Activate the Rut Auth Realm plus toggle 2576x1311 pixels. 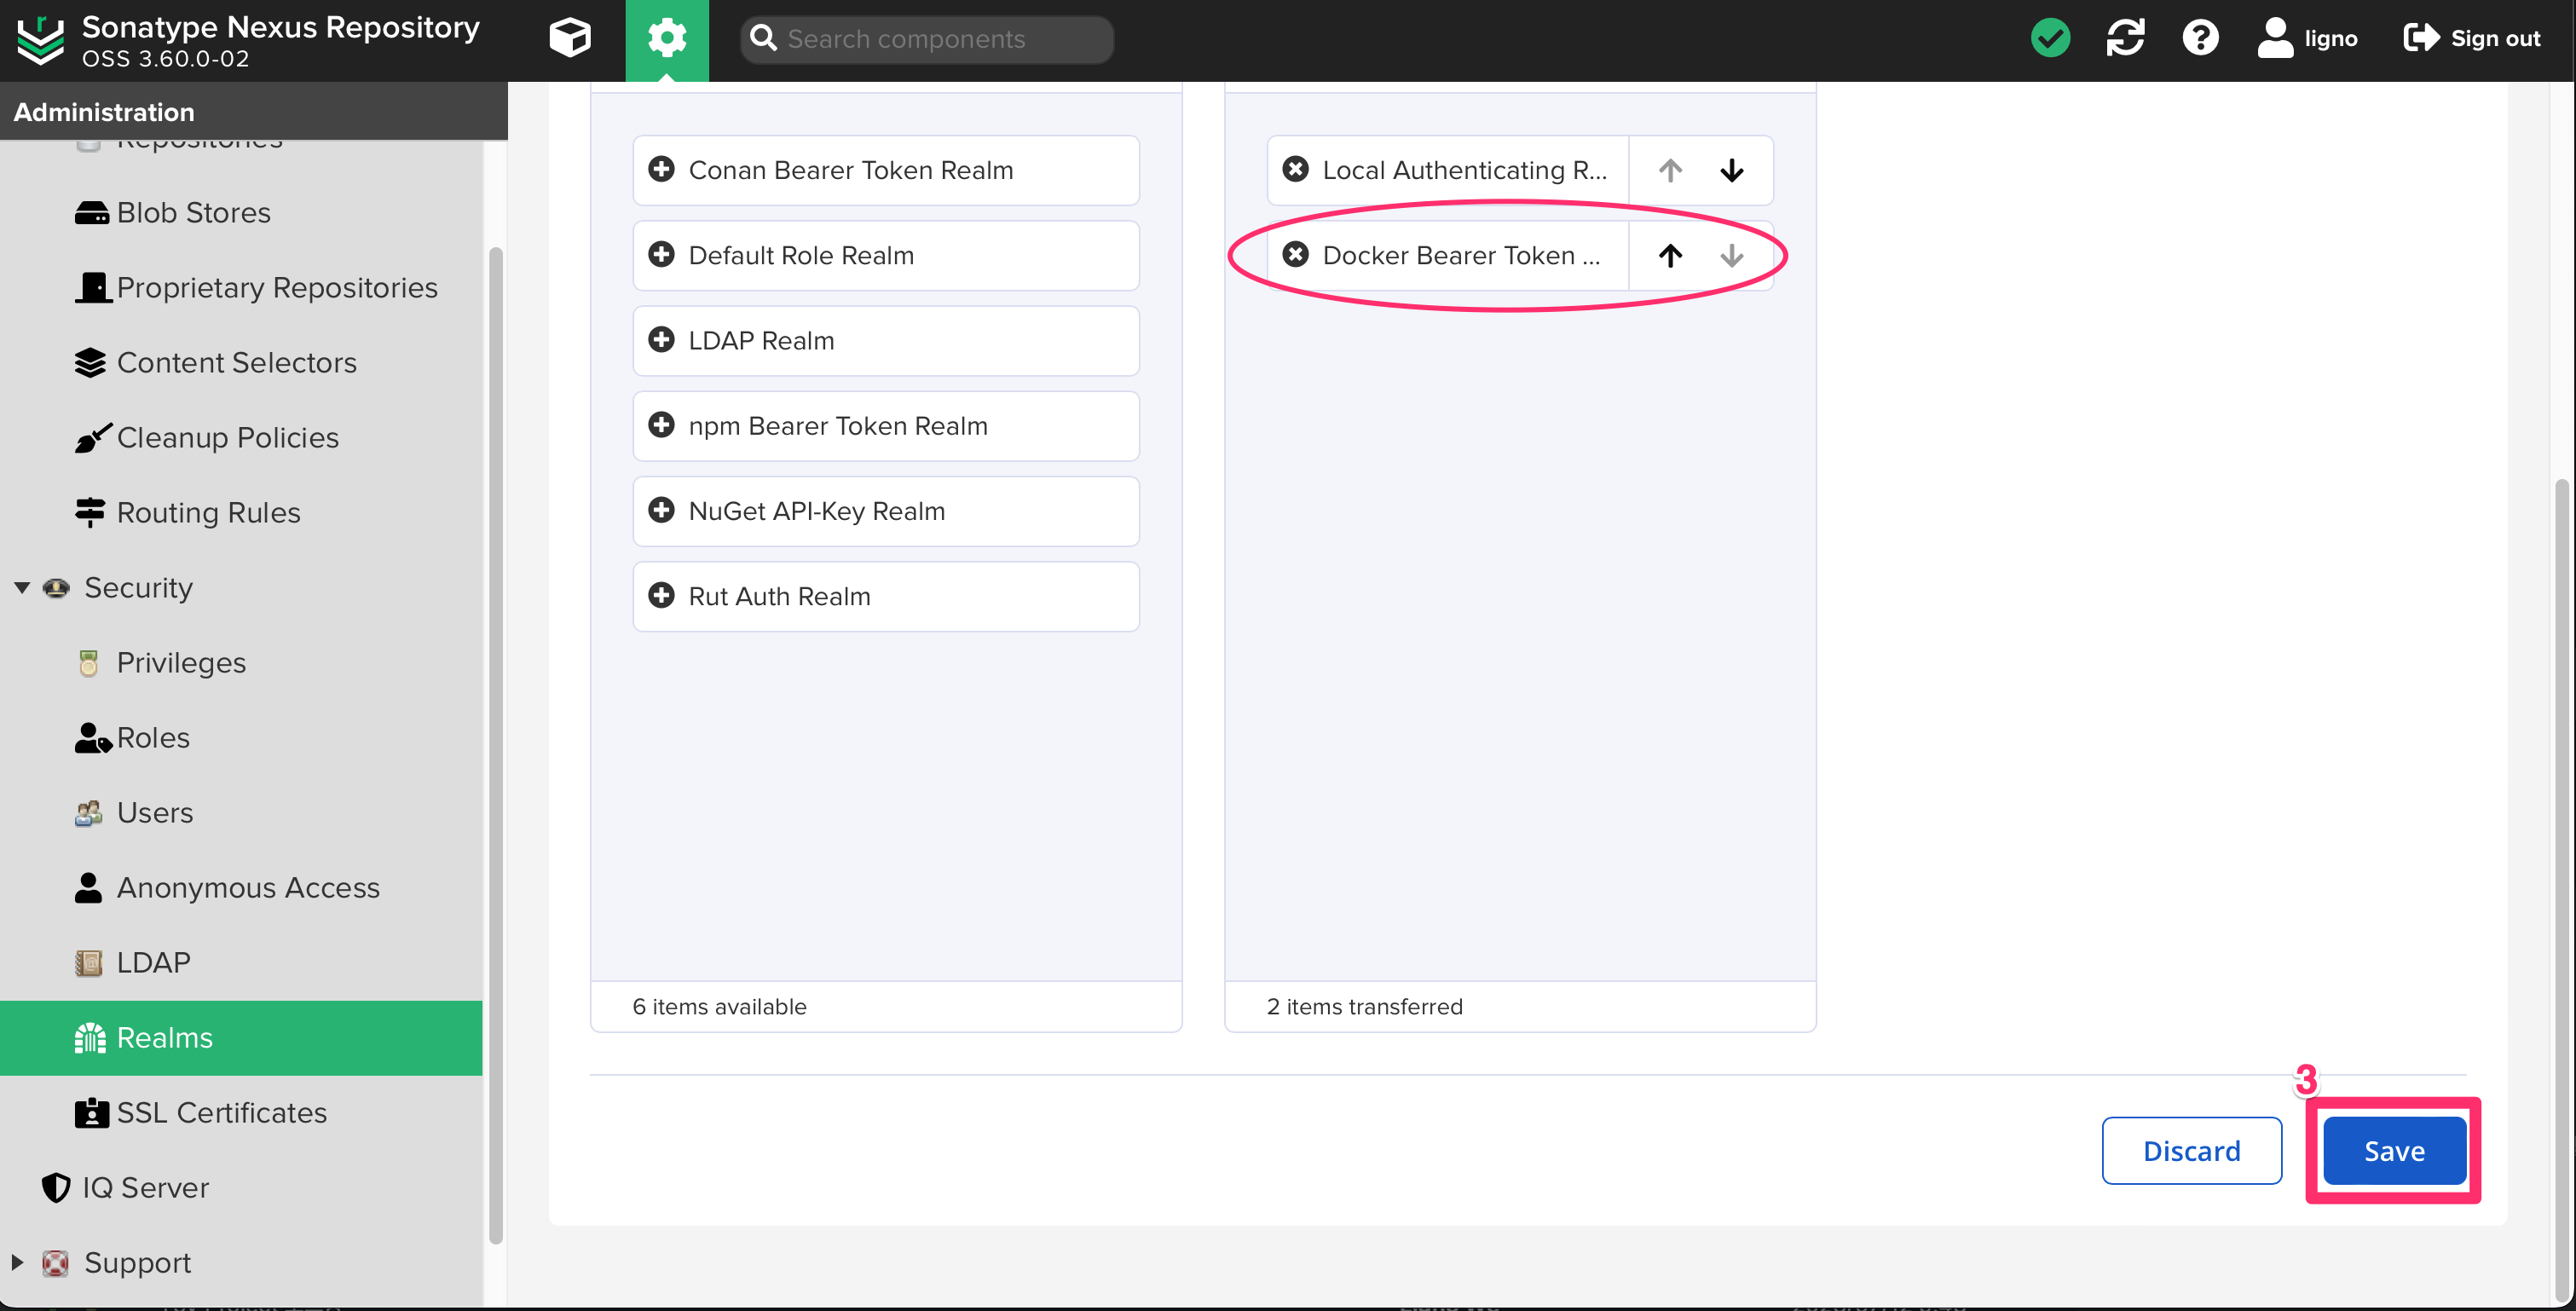click(661, 595)
